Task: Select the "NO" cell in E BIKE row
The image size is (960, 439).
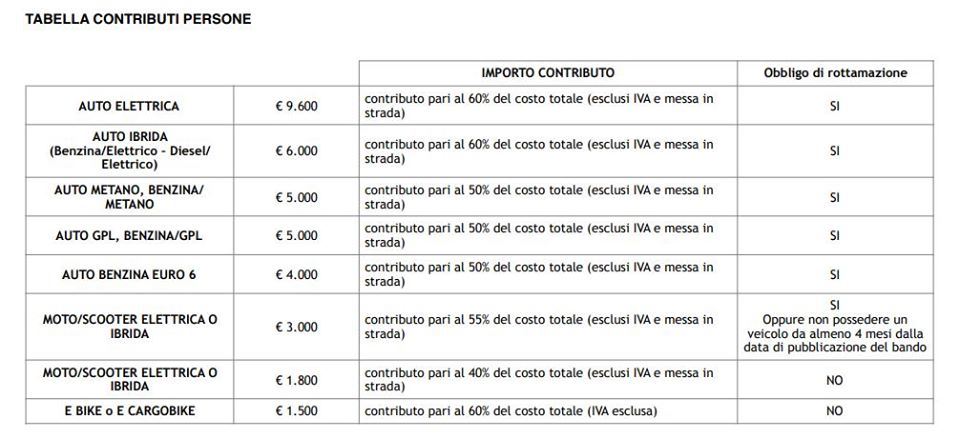Action: [x=835, y=411]
